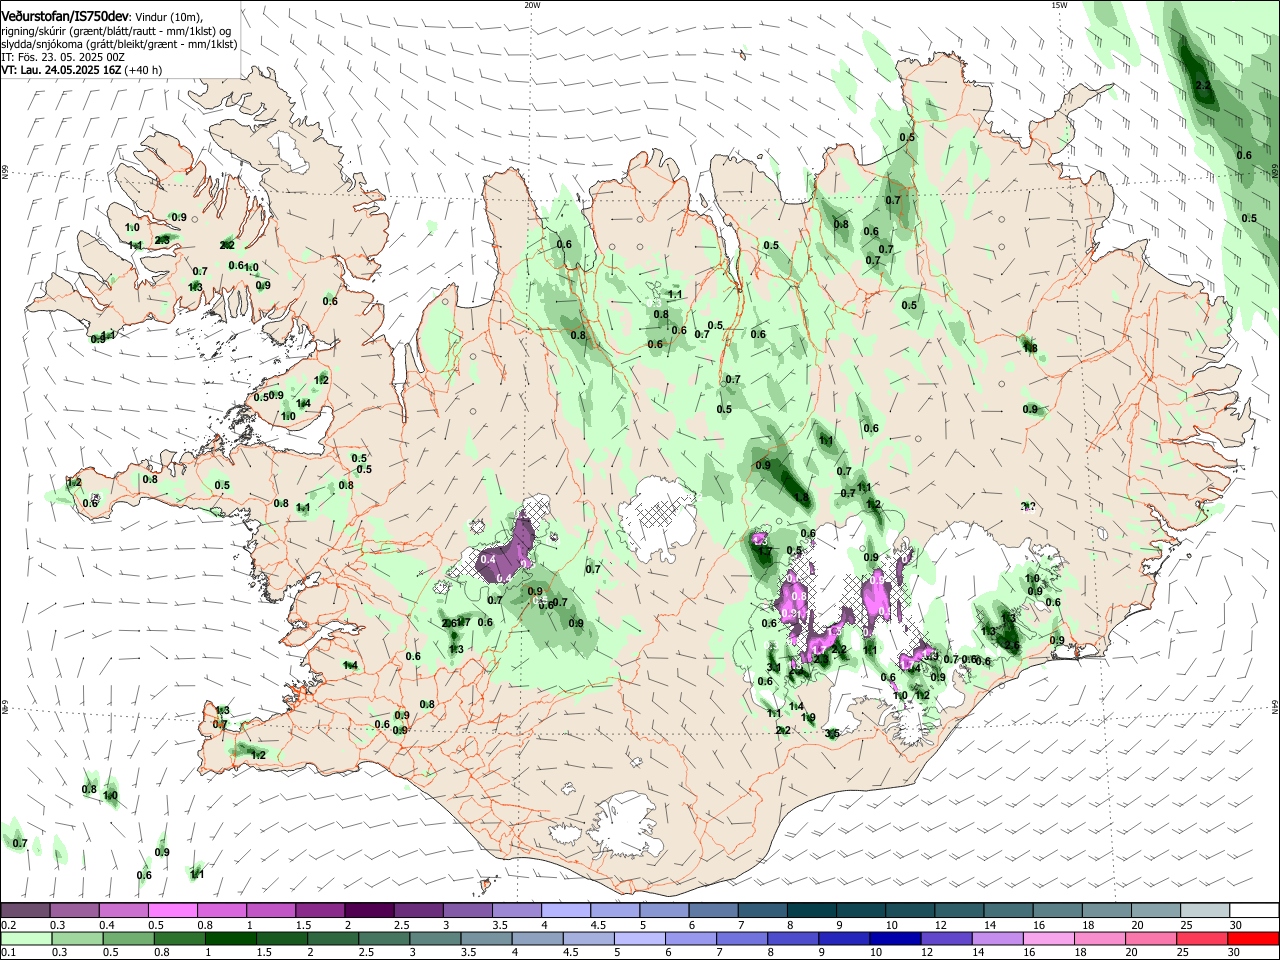Click the bright red 30+ rain legend swatch
This screenshot has height=960, width=1280.
point(1254,938)
